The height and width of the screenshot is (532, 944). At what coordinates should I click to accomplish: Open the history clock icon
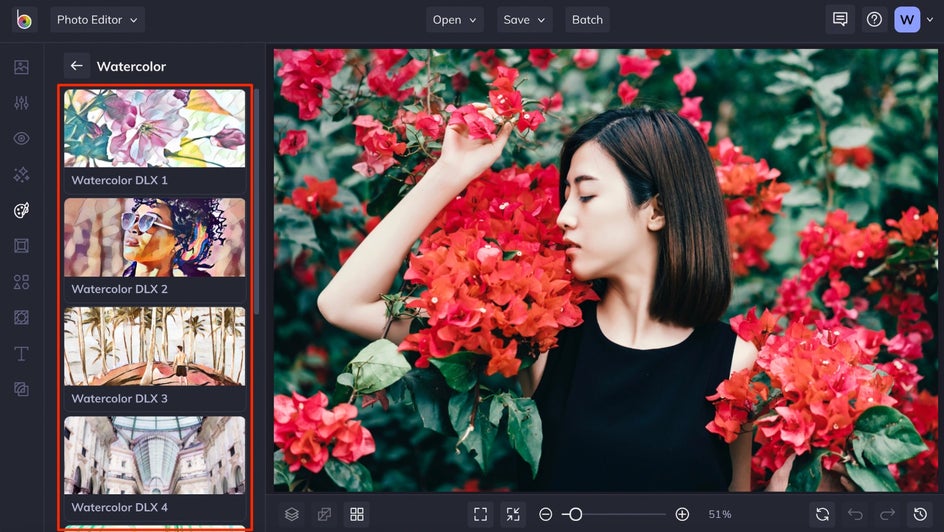[x=920, y=514]
